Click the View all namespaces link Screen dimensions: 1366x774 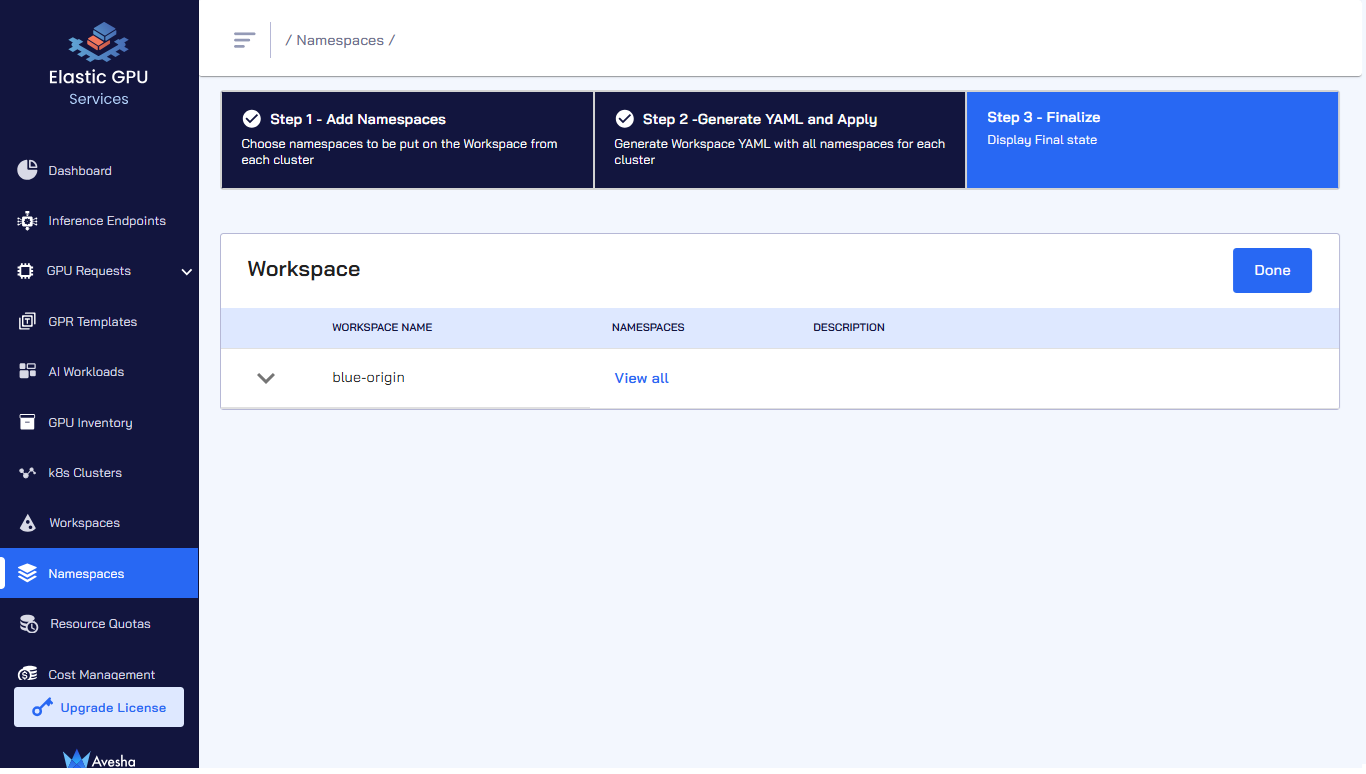[x=642, y=378]
